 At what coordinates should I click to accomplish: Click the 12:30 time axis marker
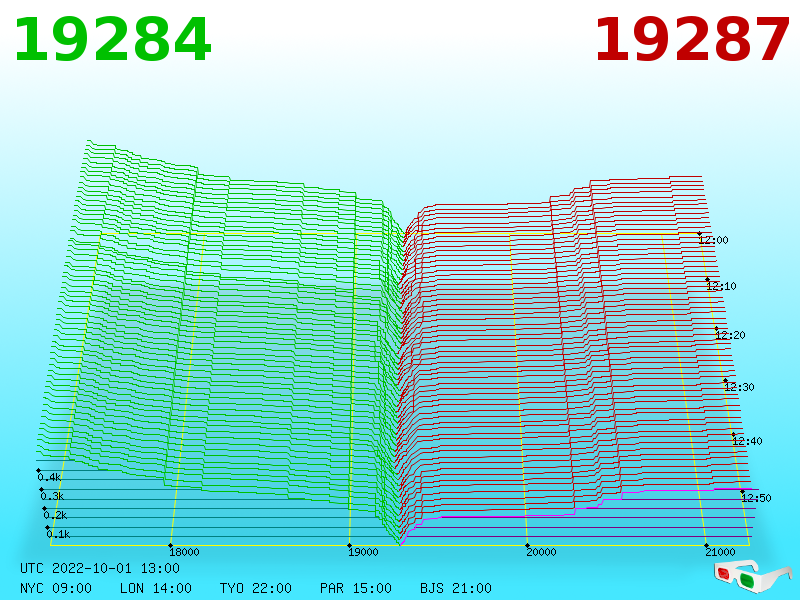click(739, 387)
